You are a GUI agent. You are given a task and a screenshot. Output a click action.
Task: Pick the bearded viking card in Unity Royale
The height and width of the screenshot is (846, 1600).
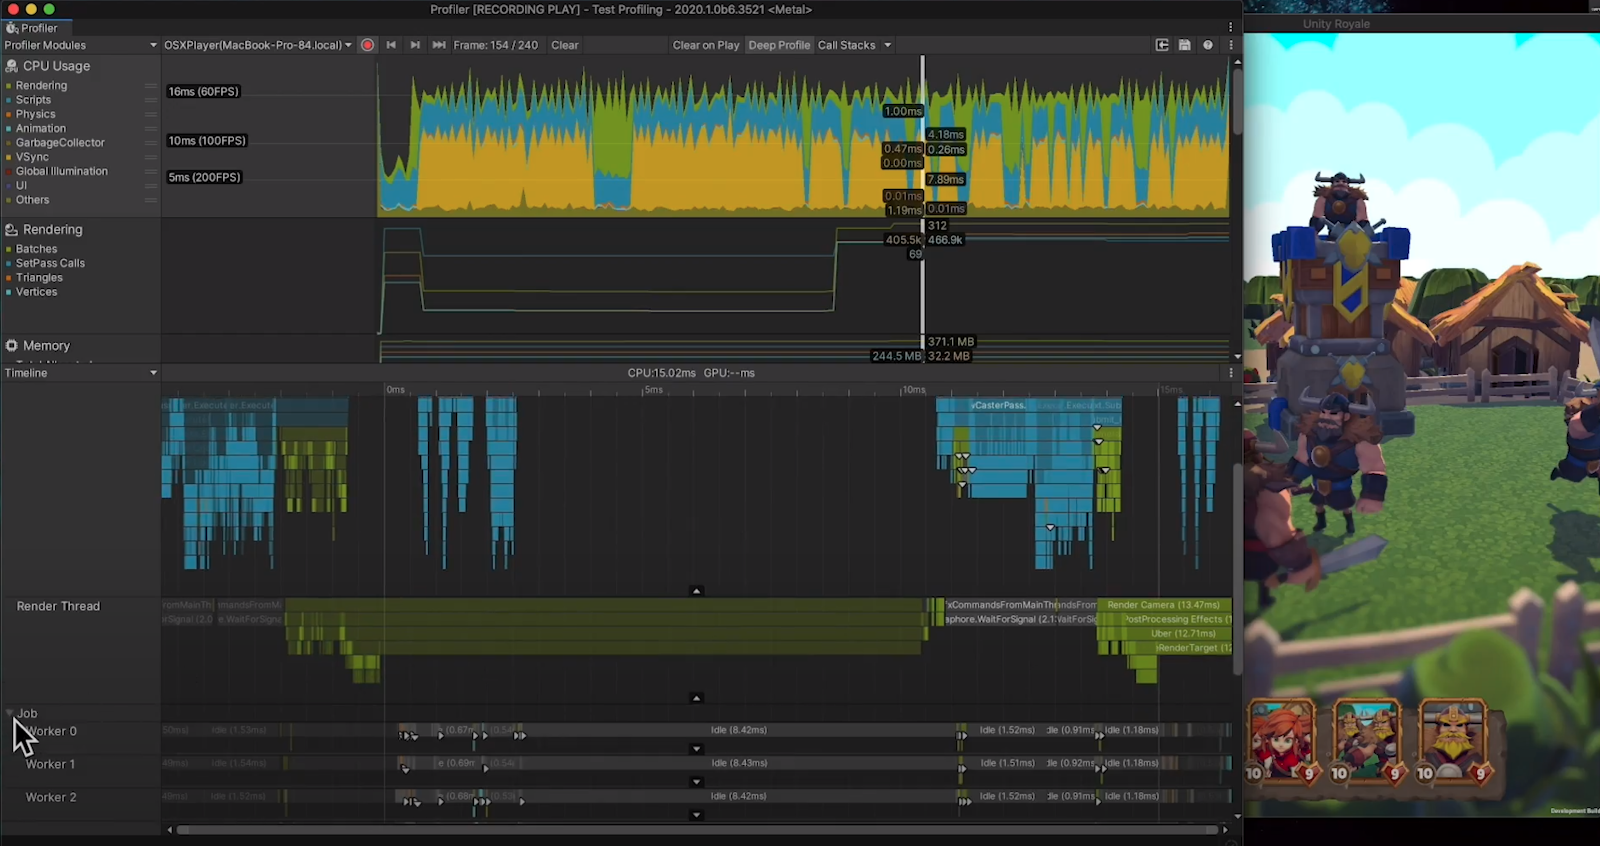point(1454,741)
